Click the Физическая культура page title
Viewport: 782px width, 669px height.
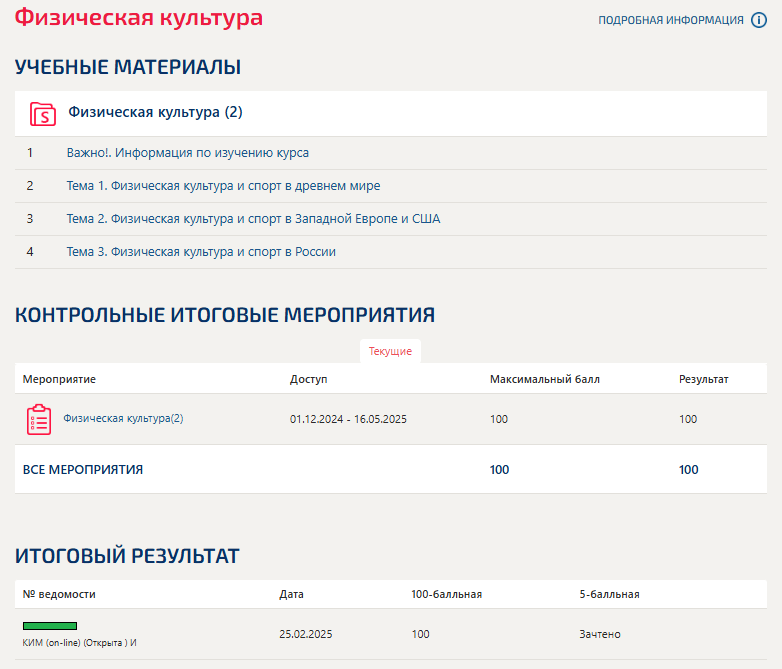coord(139,17)
